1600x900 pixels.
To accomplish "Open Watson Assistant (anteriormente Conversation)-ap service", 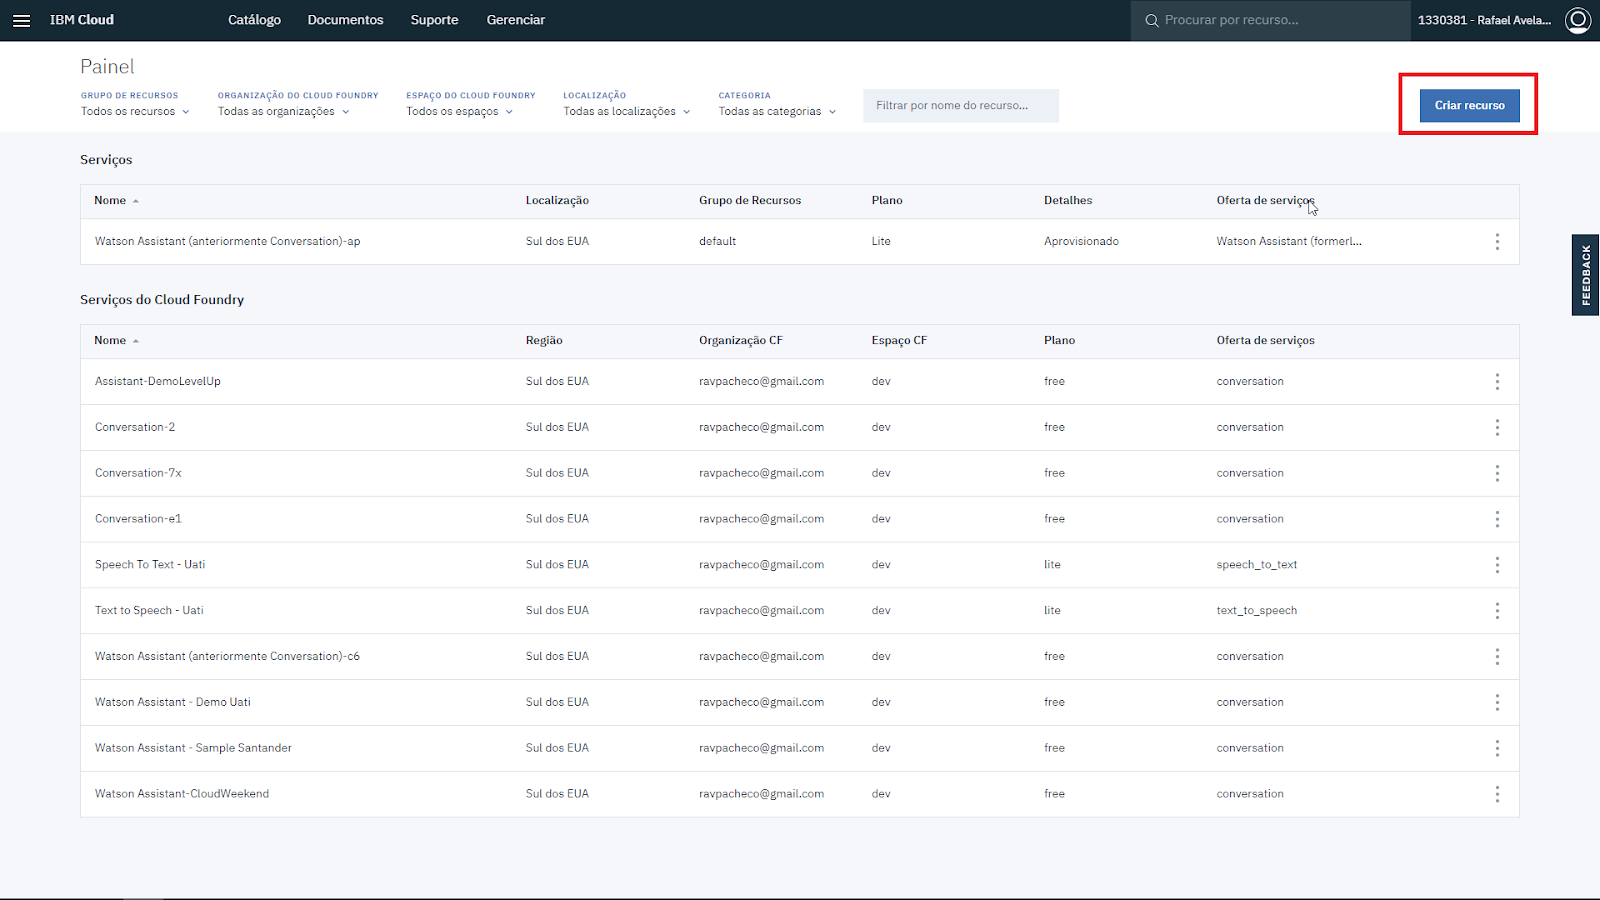I will coord(227,241).
